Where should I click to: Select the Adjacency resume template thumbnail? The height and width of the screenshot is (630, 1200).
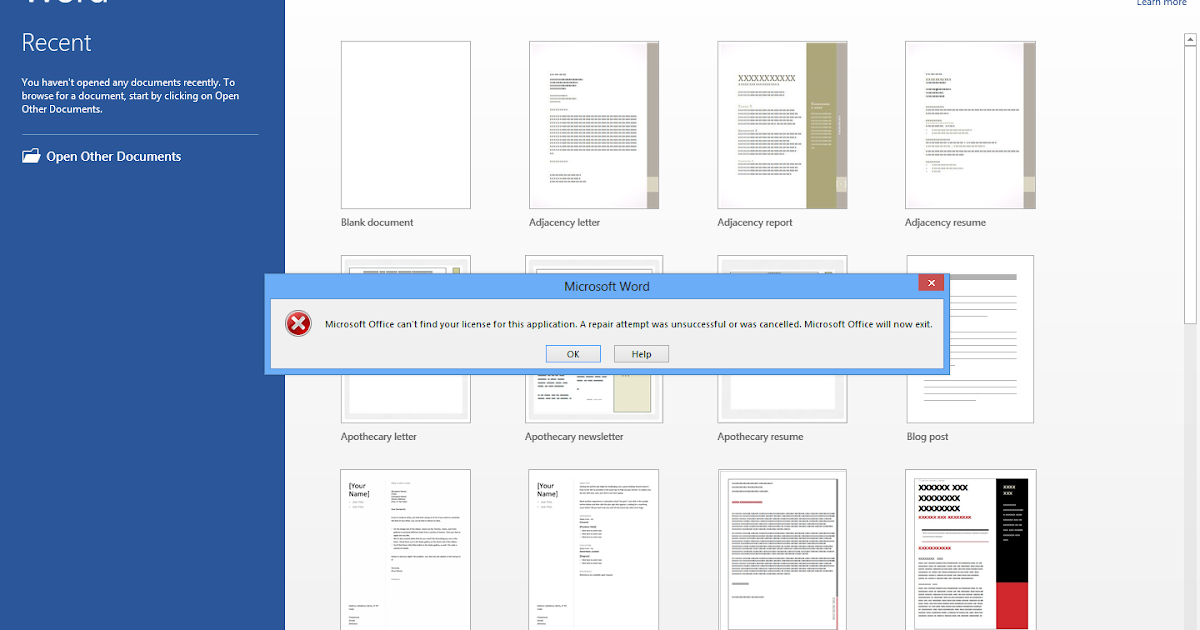click(x=970, y=125)
